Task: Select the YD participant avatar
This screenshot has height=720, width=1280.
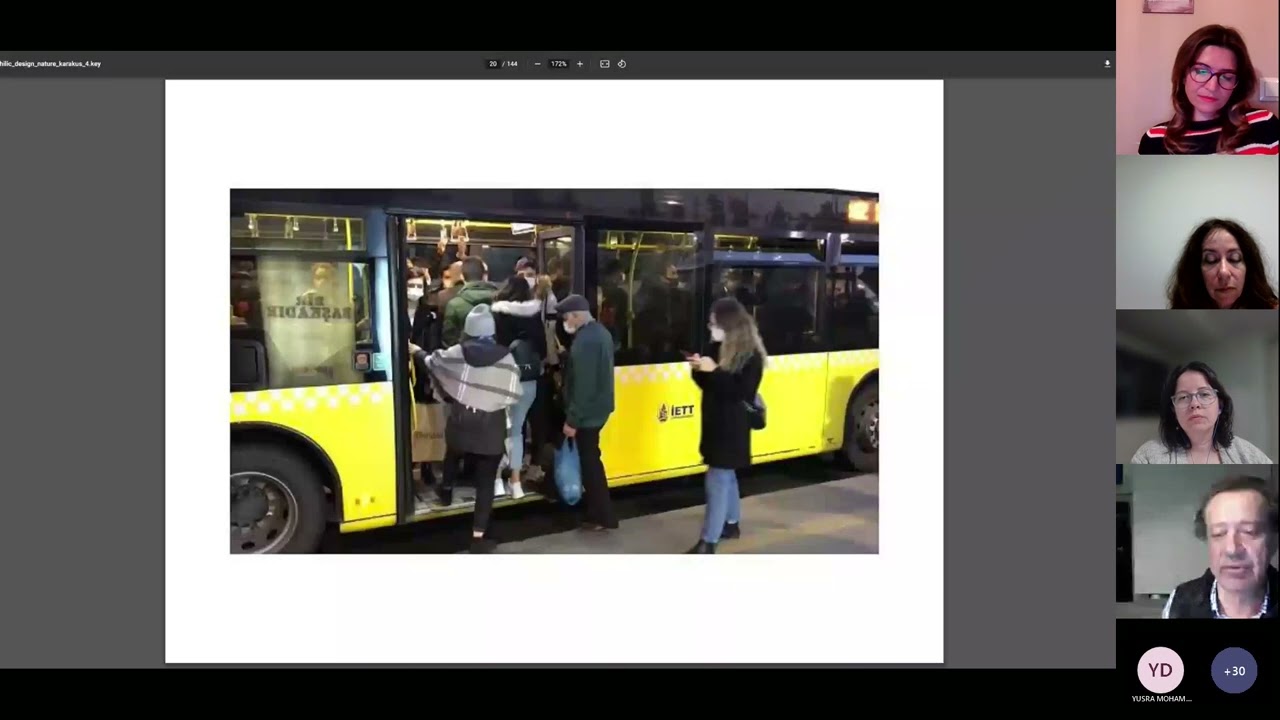Action: click(1160, 671)
